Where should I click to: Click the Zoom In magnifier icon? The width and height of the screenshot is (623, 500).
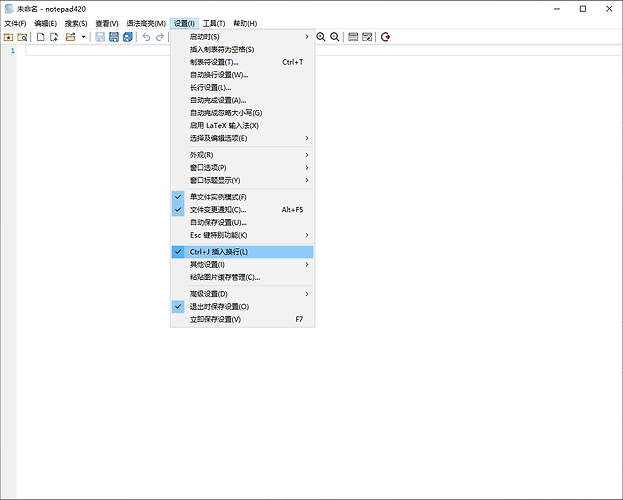pos(321,37)
